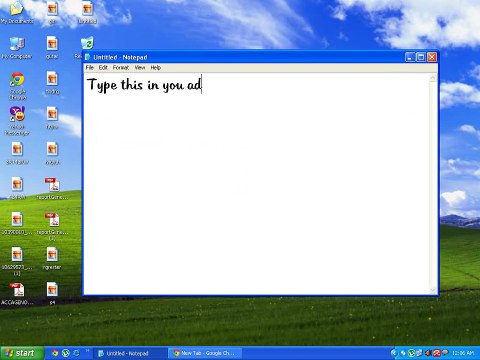Select the guitar file desktop icon
The width and height of the screenshot is (480, 360).
52,47
